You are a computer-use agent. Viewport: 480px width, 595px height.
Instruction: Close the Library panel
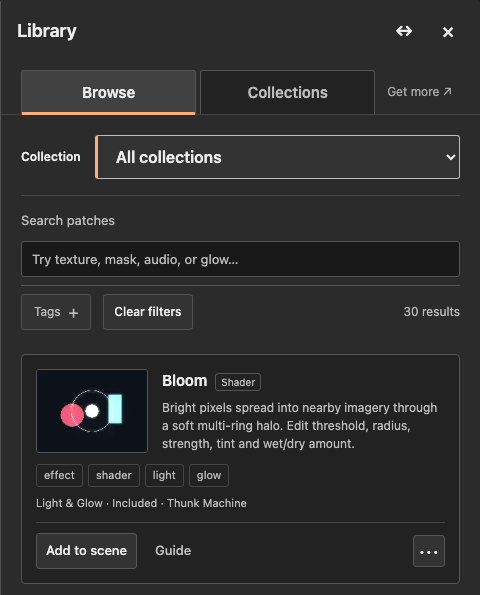[448, 32]
